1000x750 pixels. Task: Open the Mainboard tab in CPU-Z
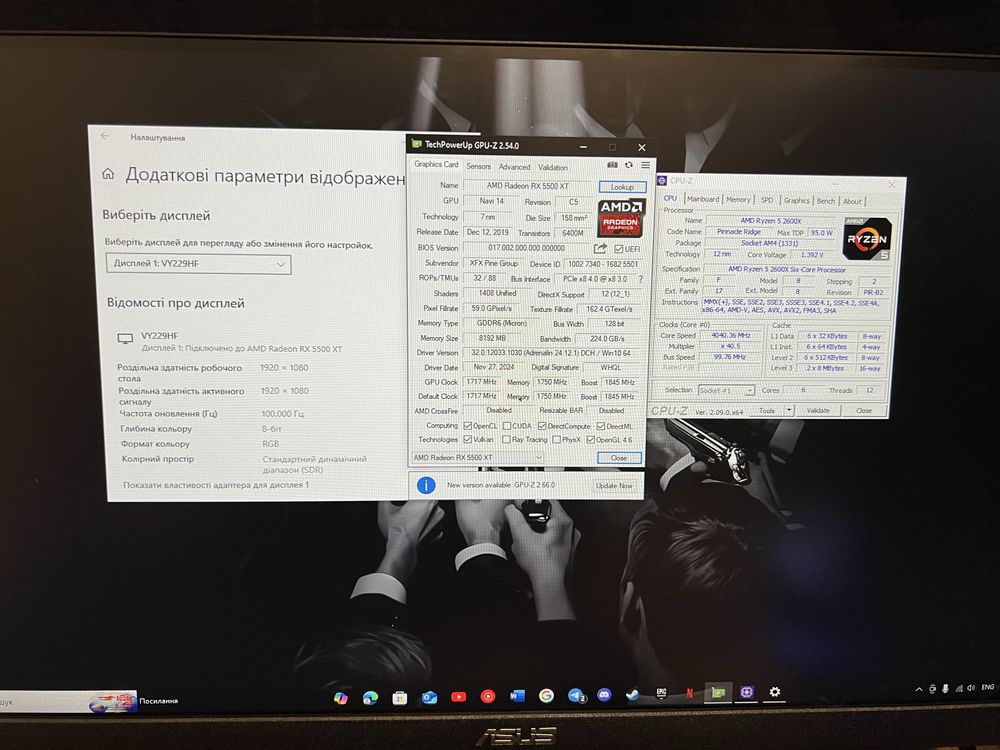[x=703, y=199]
